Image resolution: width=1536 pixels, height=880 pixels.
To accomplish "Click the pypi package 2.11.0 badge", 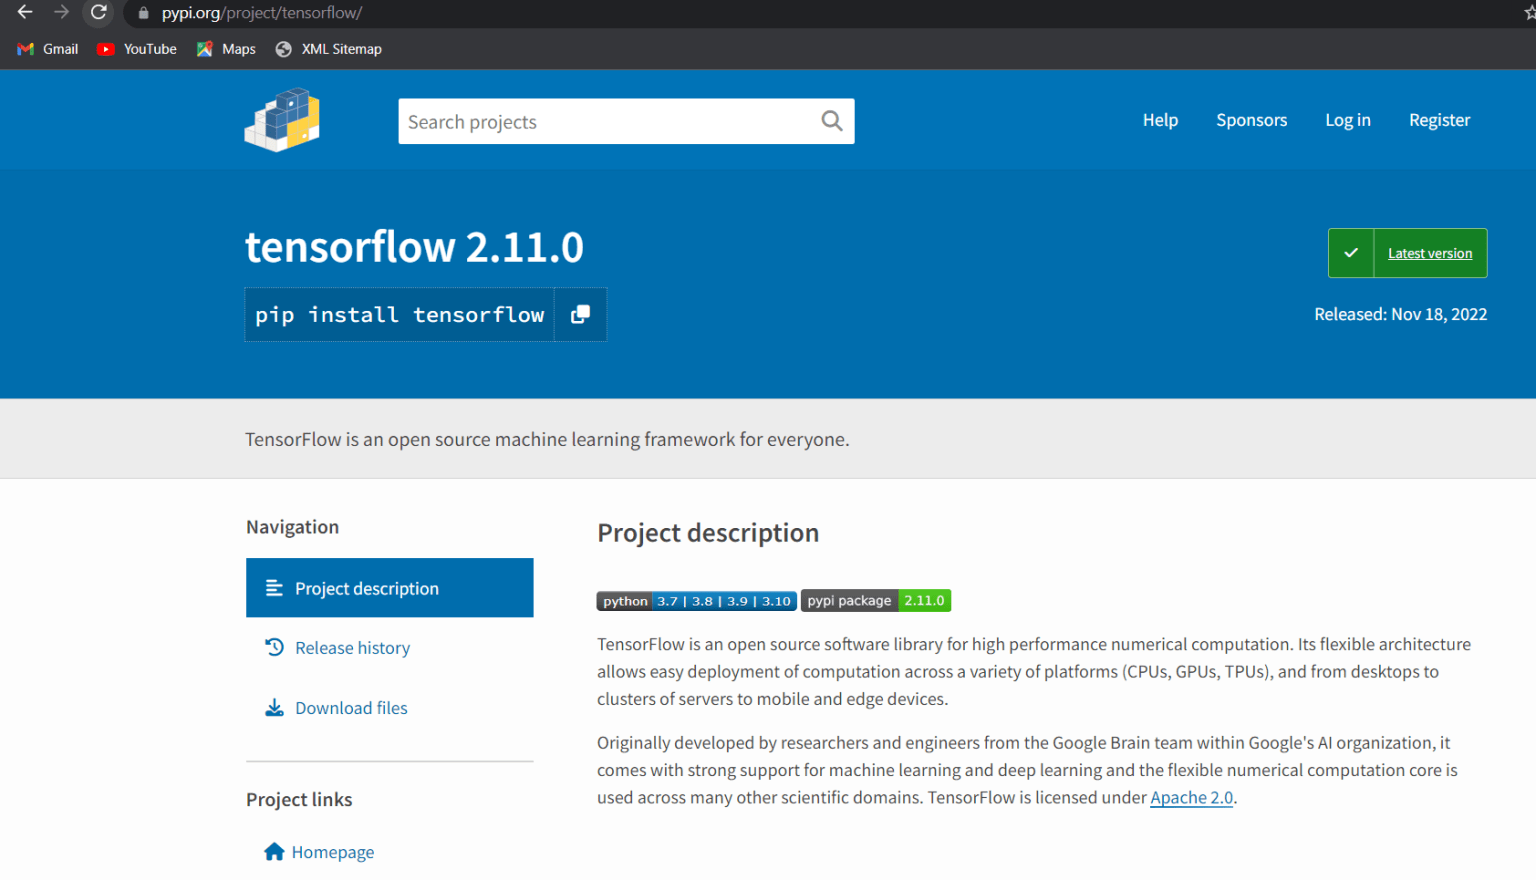I will pos(875,600).
